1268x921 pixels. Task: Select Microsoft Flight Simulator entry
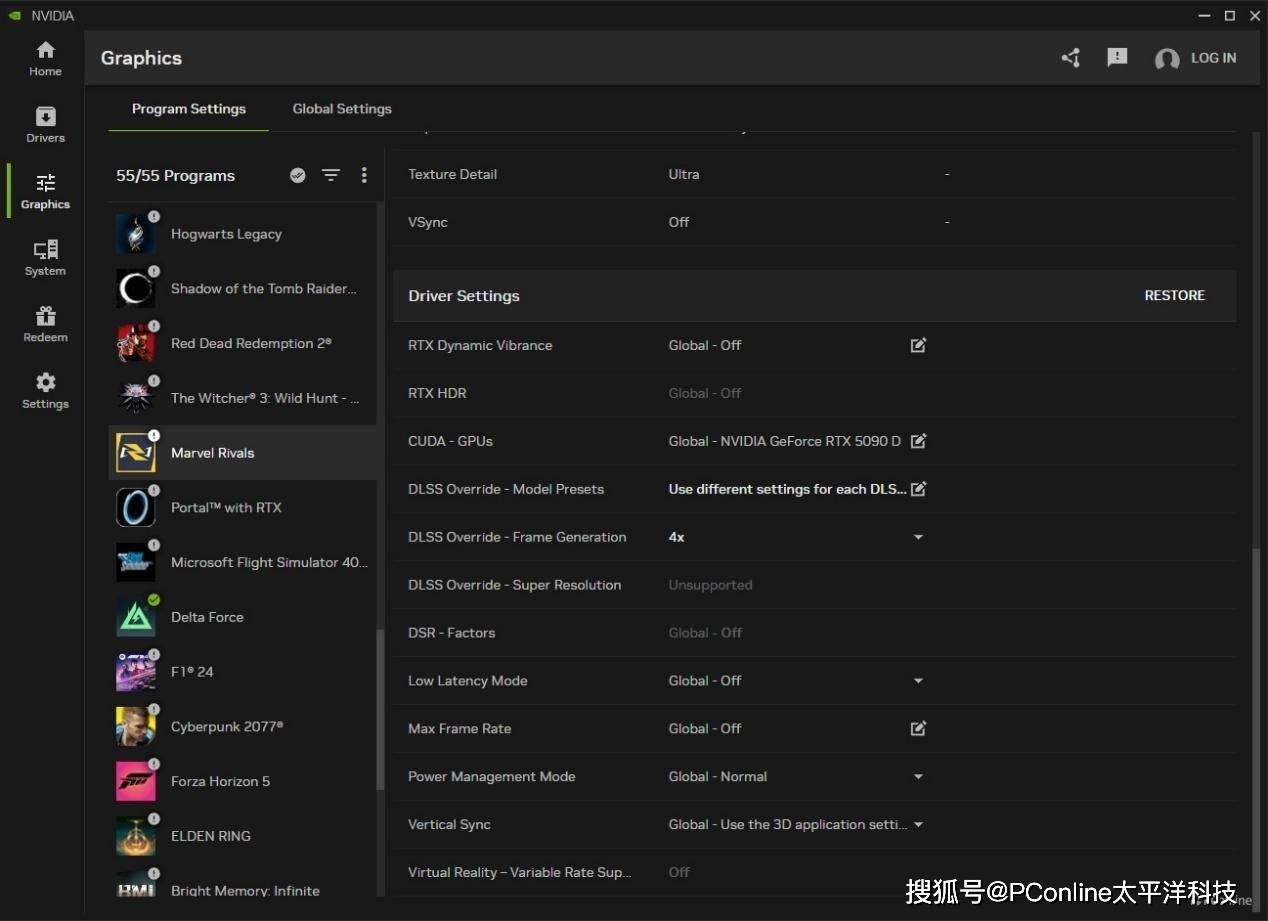pos(243,562)
